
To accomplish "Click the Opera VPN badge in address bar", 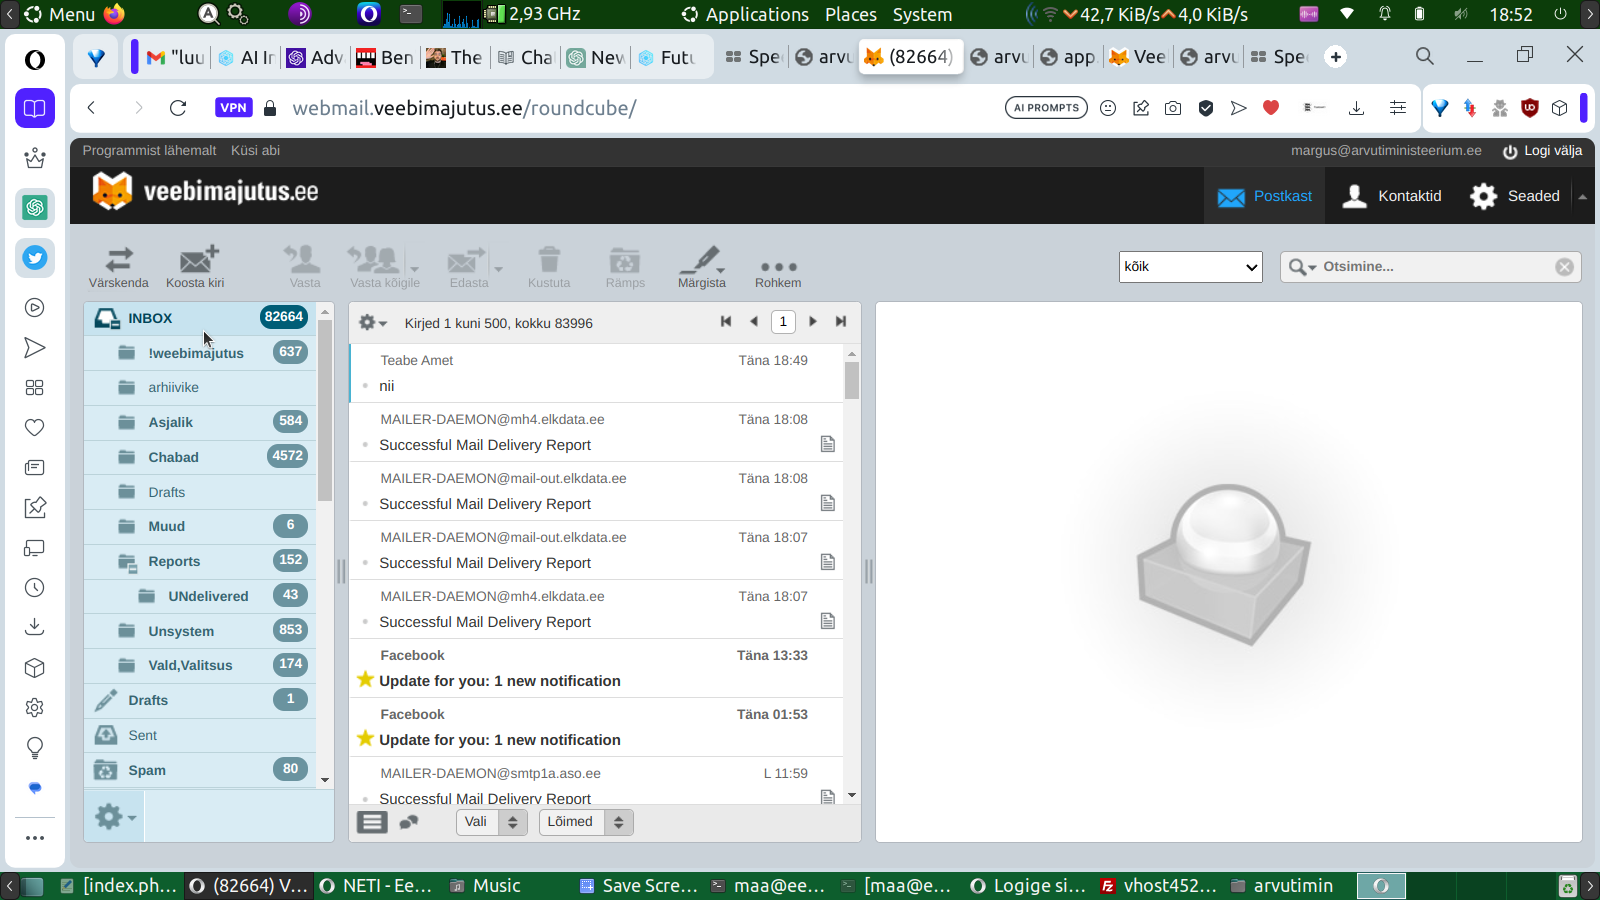I will click(233, 108).
